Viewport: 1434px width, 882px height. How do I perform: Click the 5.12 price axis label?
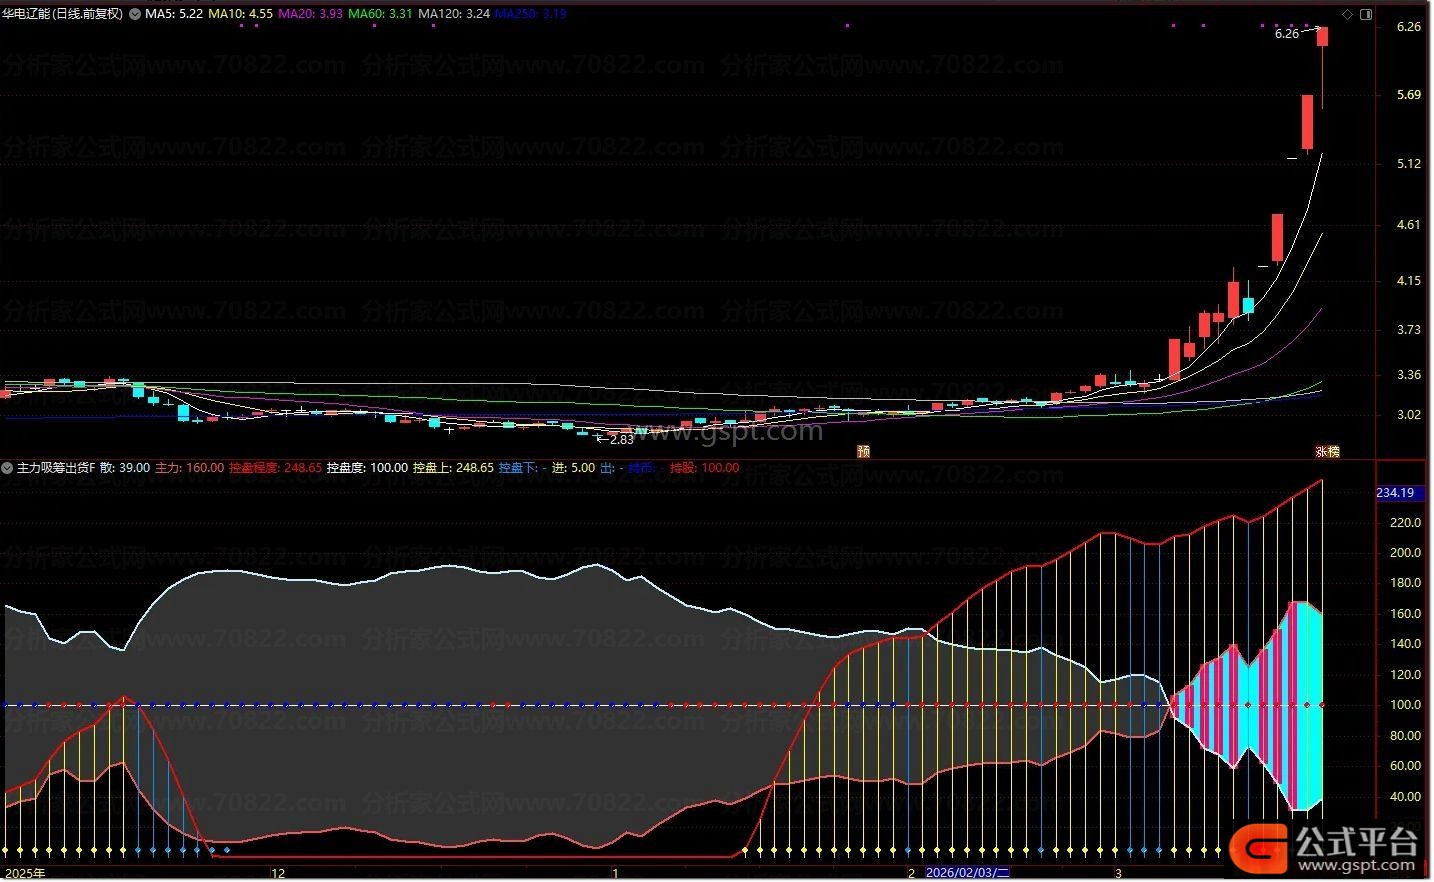coord(1409,163)
